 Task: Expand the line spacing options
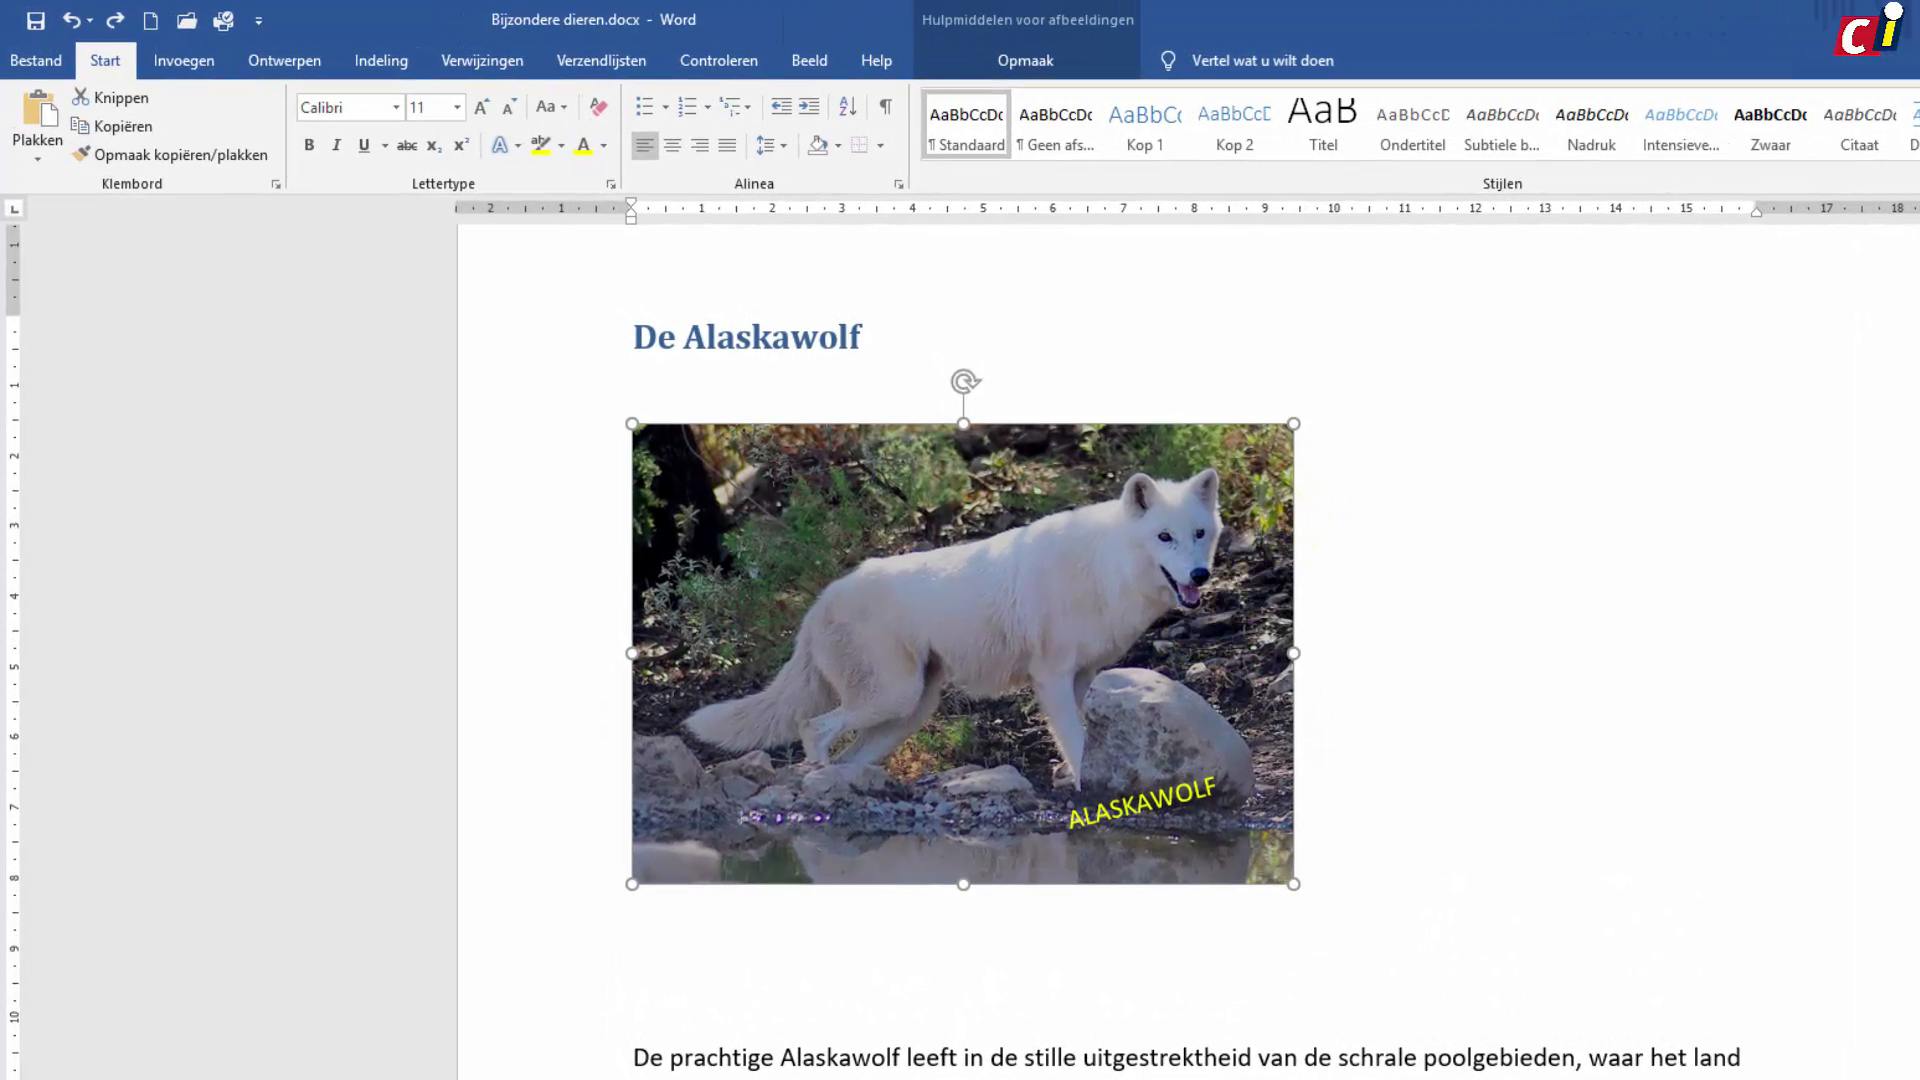(x=782, y=145)
